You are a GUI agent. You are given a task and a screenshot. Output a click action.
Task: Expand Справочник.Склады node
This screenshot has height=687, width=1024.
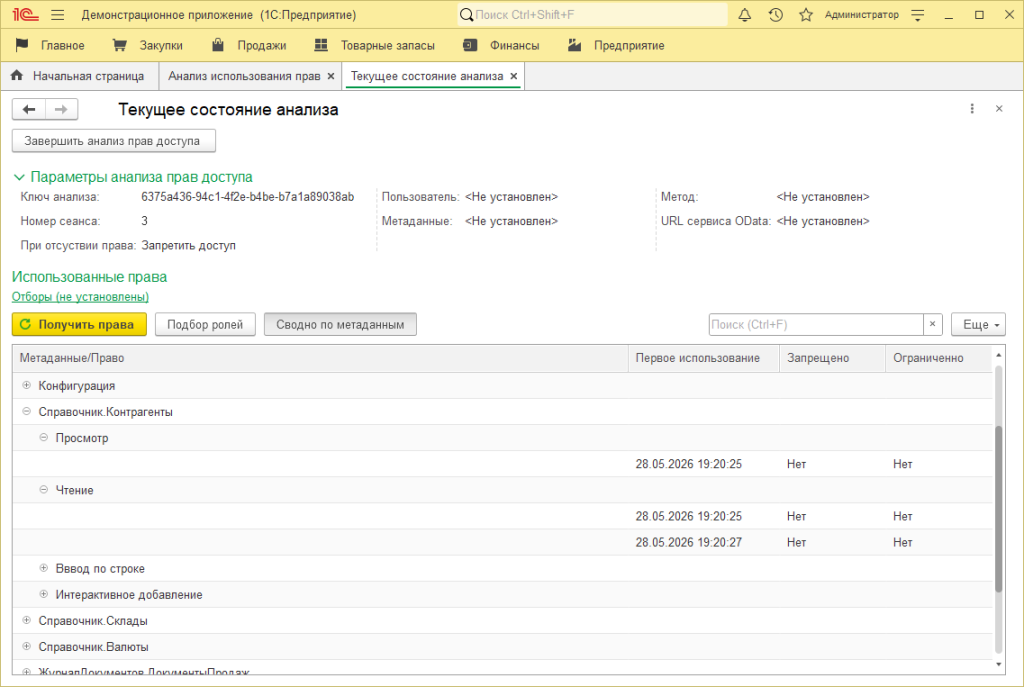point(27,620)
